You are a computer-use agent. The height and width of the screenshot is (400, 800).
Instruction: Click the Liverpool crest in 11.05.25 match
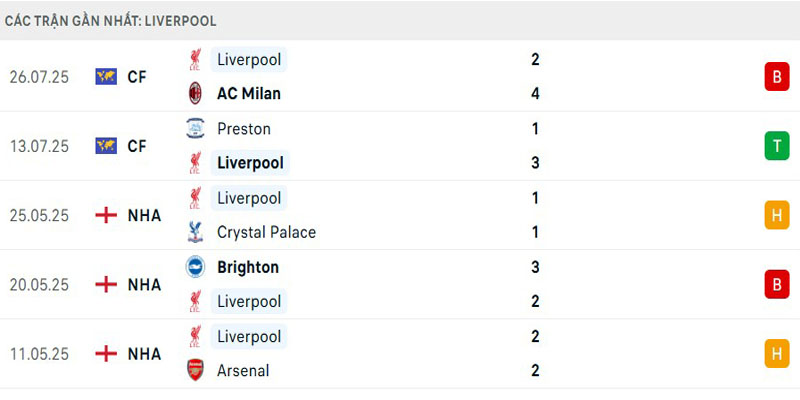195,336
